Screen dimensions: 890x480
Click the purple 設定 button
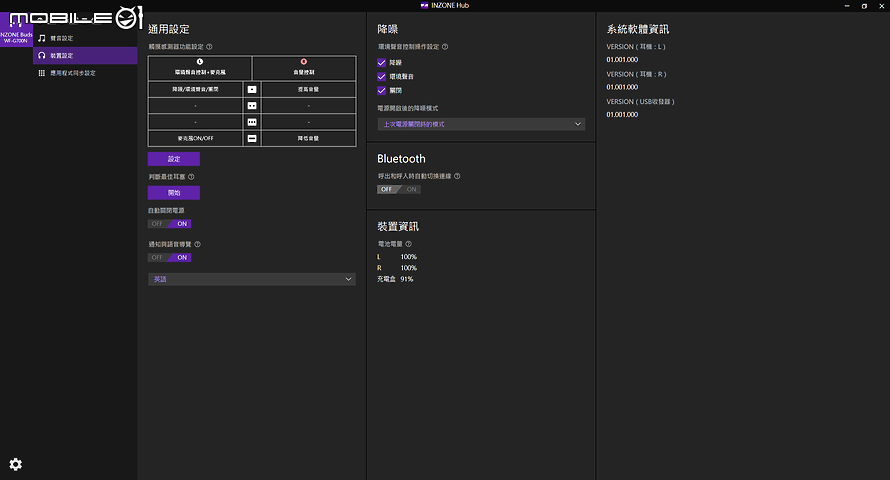tap(174, 159)
